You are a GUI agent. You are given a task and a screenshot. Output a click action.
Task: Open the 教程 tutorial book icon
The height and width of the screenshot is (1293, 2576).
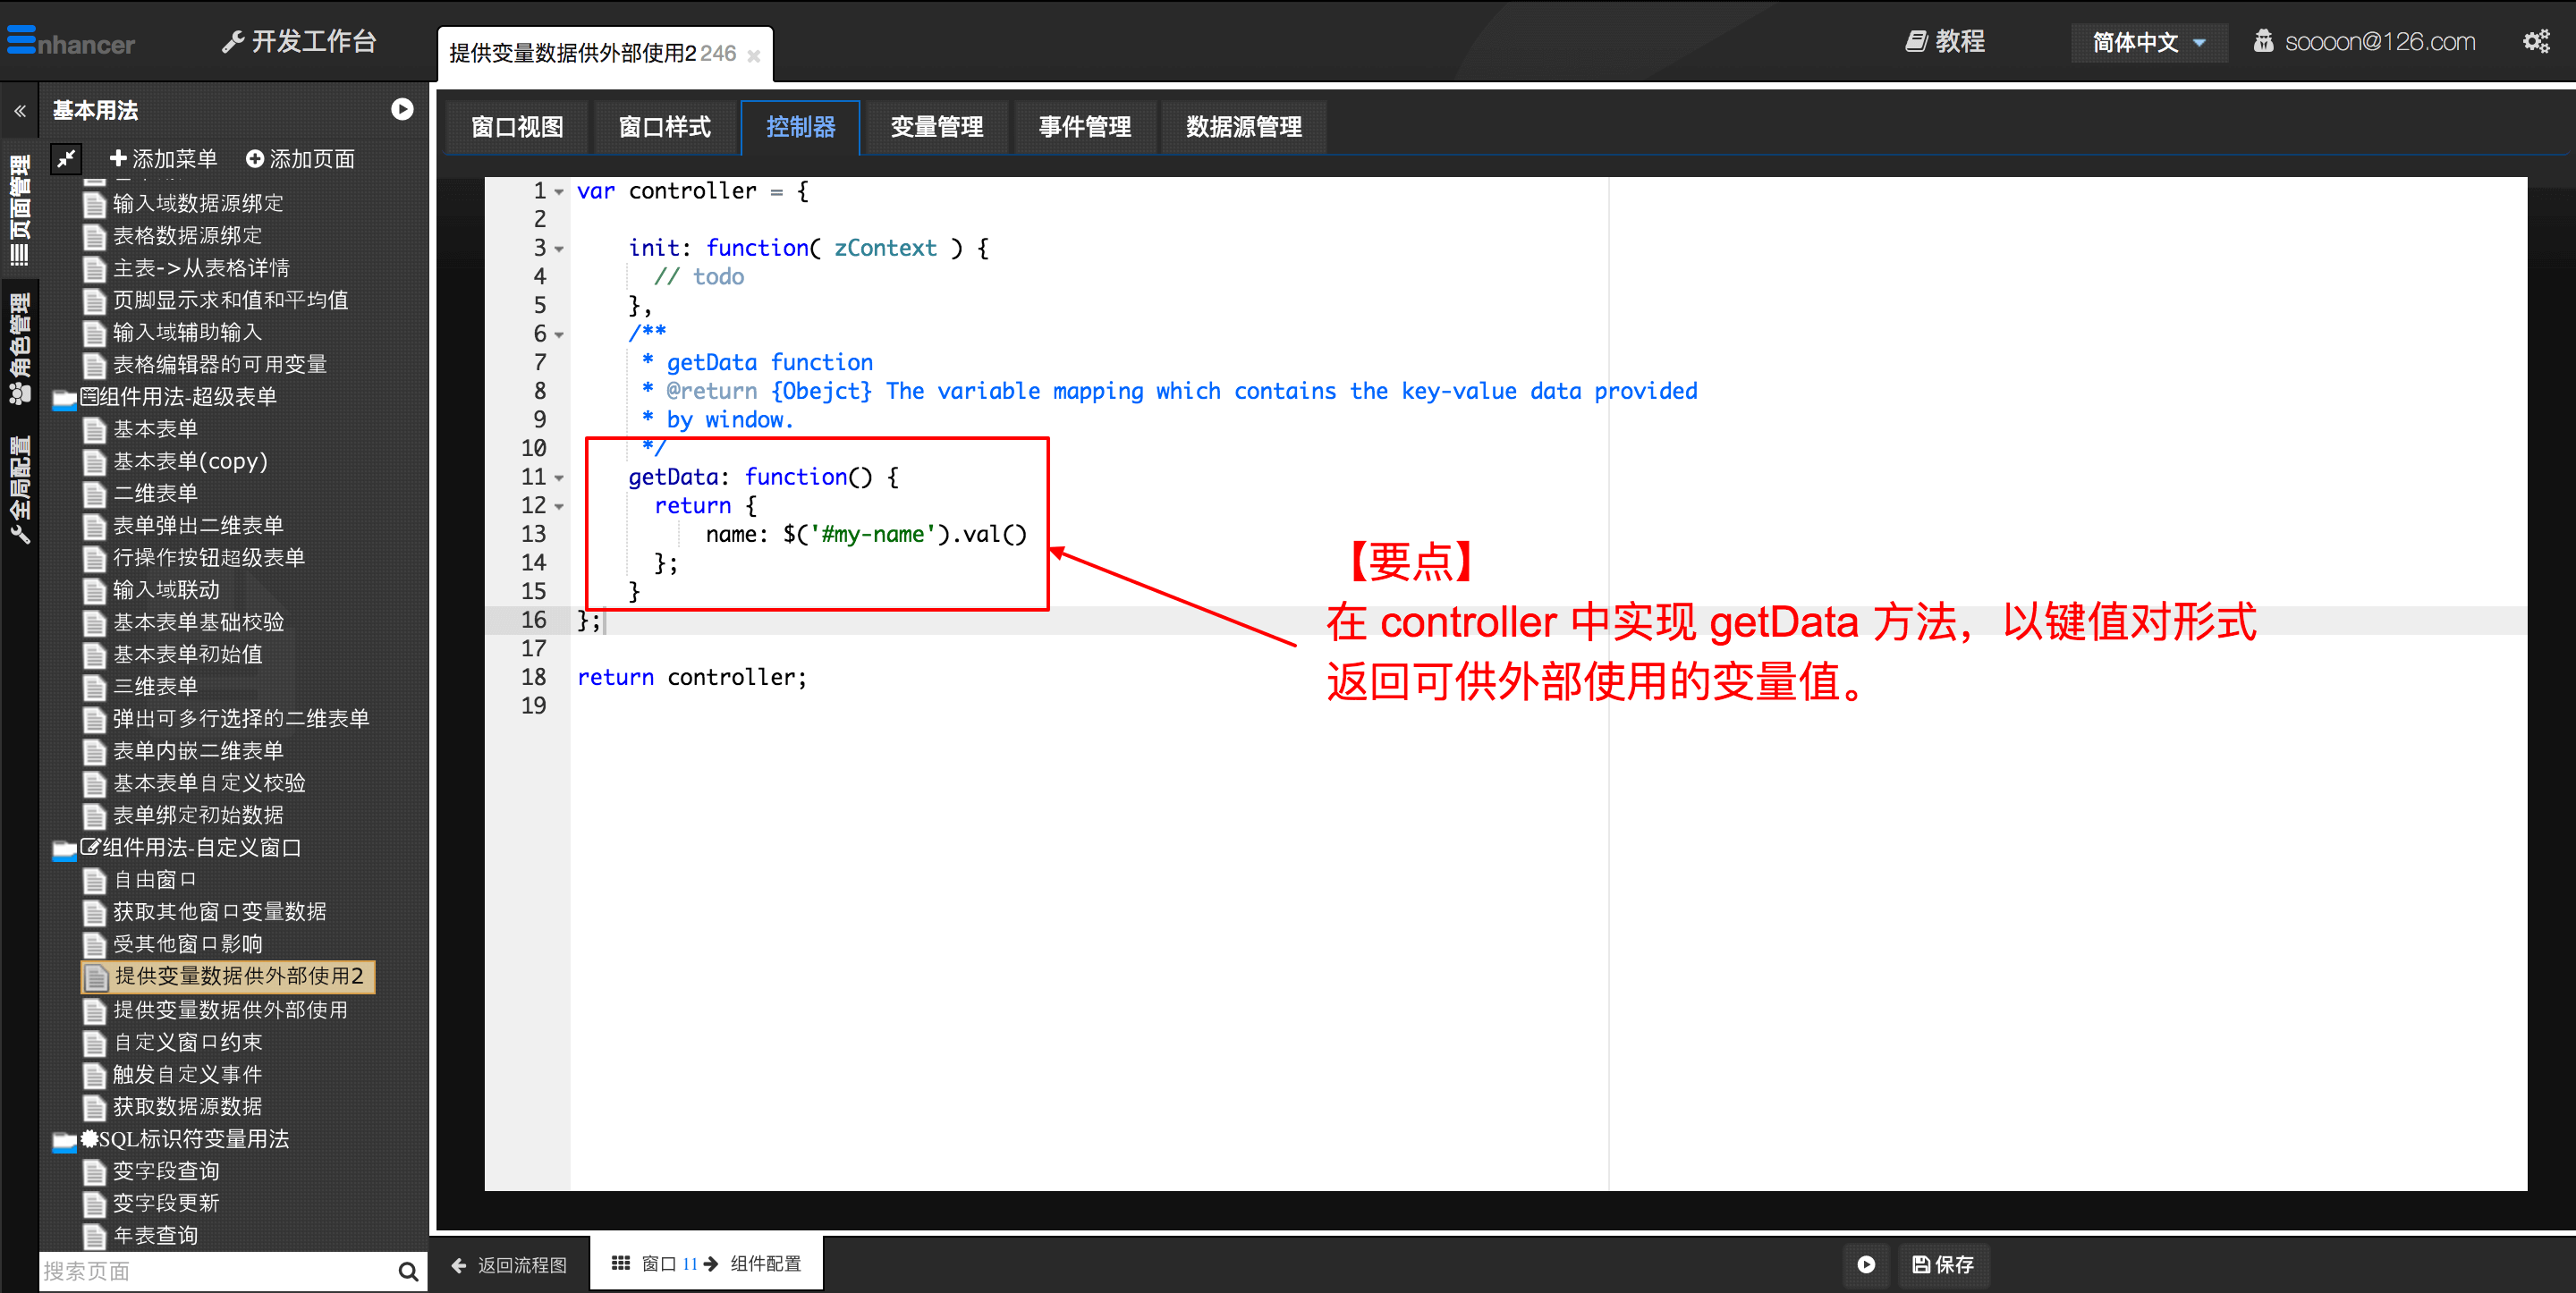[1916, 41]
